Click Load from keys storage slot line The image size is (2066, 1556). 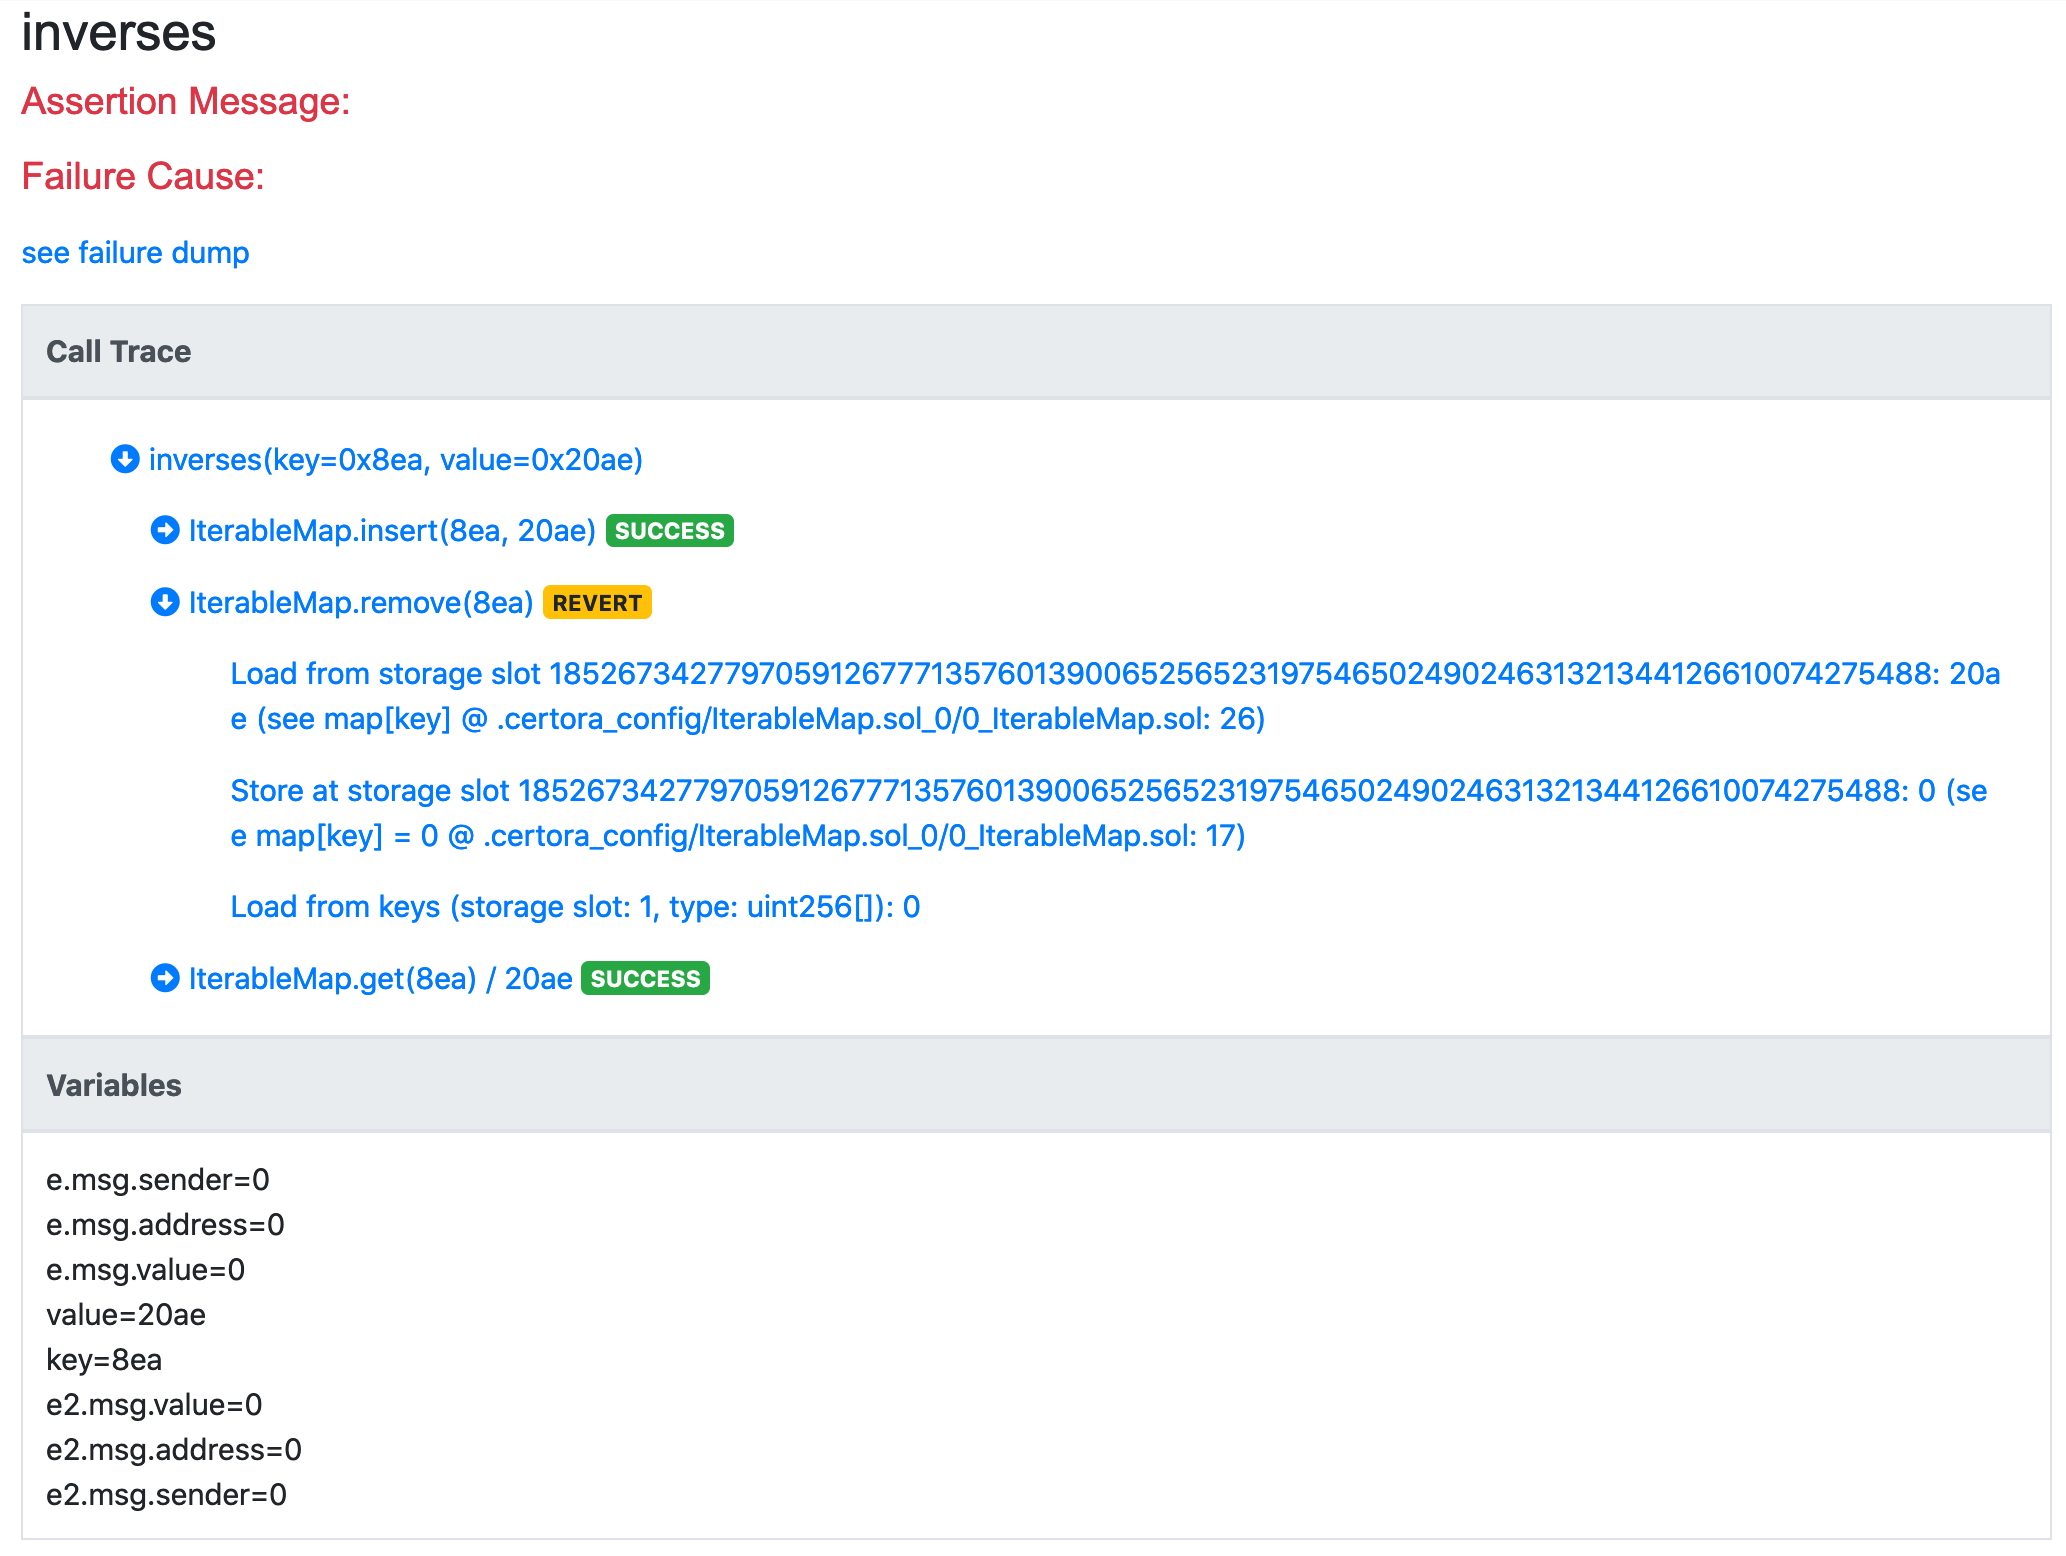tap(575, 907)
